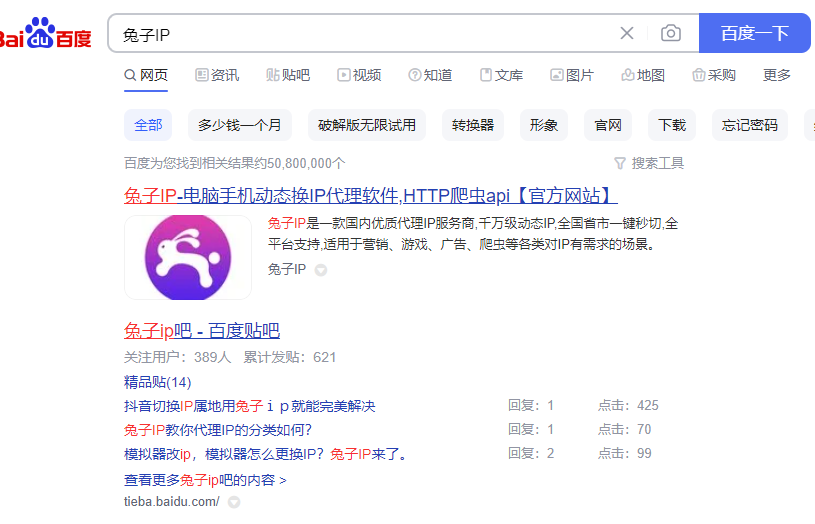This screenshot has height=524, width=815.
Task: Select the 官网 suggestion chip
Action: [608, 125]
